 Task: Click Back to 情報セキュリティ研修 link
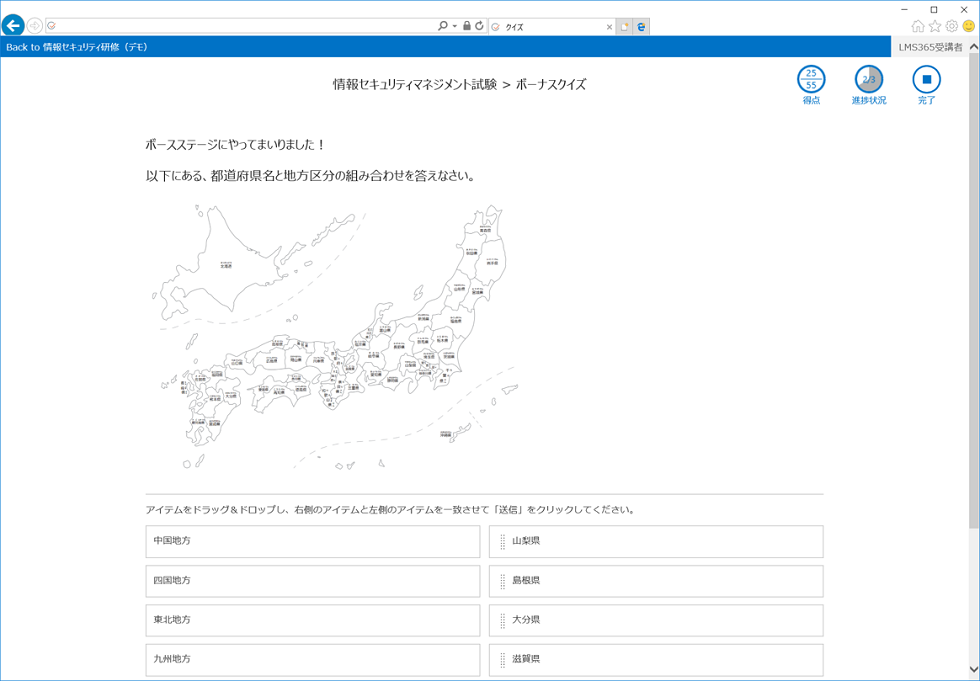point(77,47)
